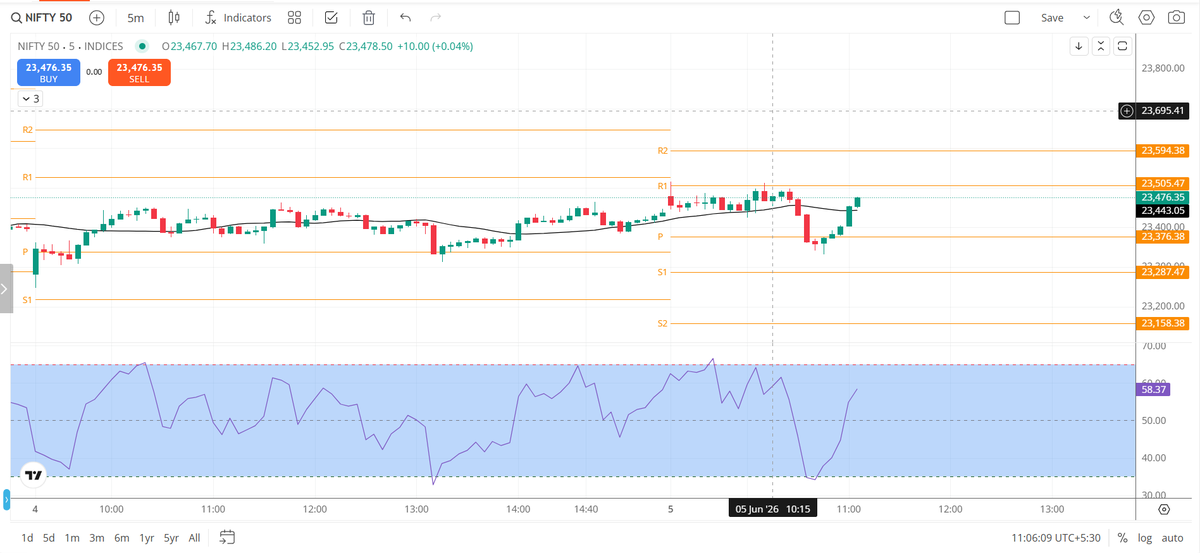Open time axis settings gear icon

coord(1164,509)
